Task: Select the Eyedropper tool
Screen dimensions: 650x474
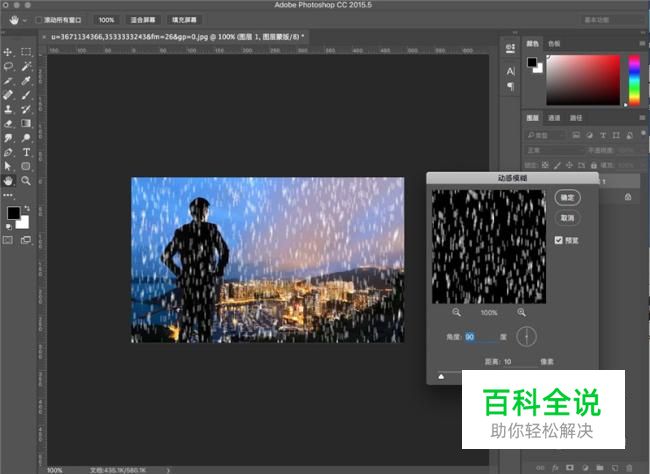Action: (26, 80)
